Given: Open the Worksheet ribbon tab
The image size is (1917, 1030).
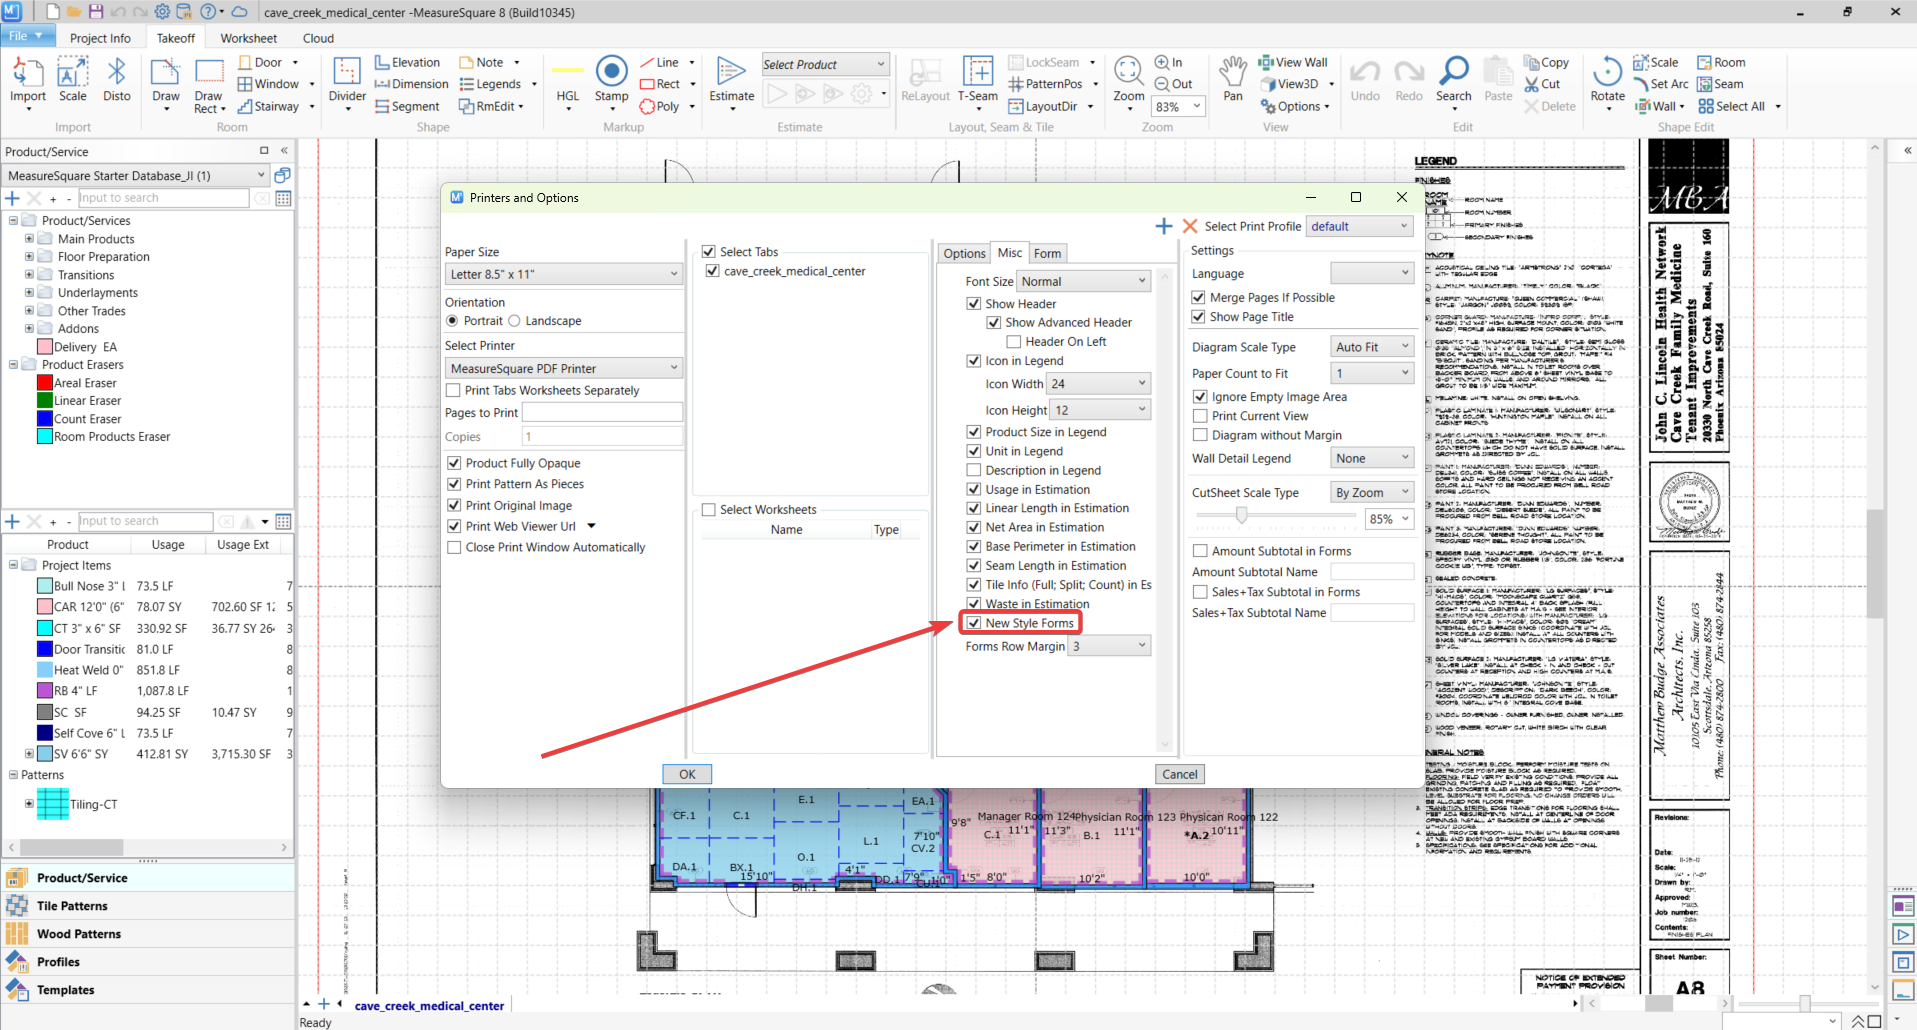Looking at the screenshot, I should pyautogui.click(x=249, y=38).
